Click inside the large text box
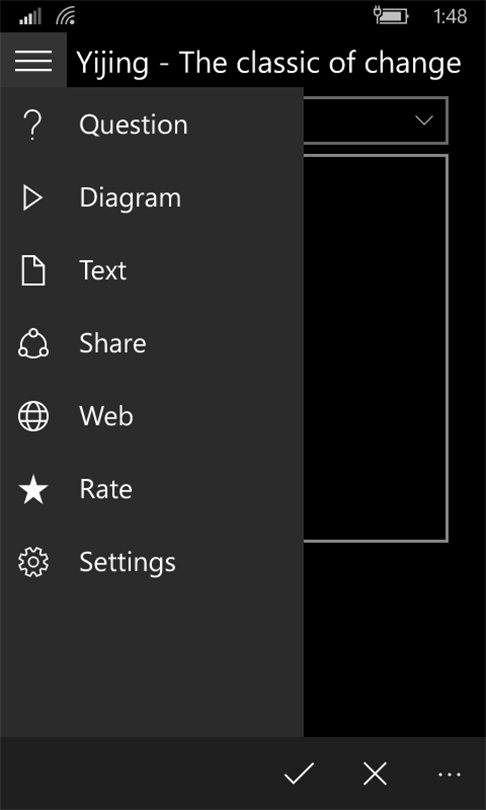The height and width of the screenshot is (810, 486). [375, 349]
